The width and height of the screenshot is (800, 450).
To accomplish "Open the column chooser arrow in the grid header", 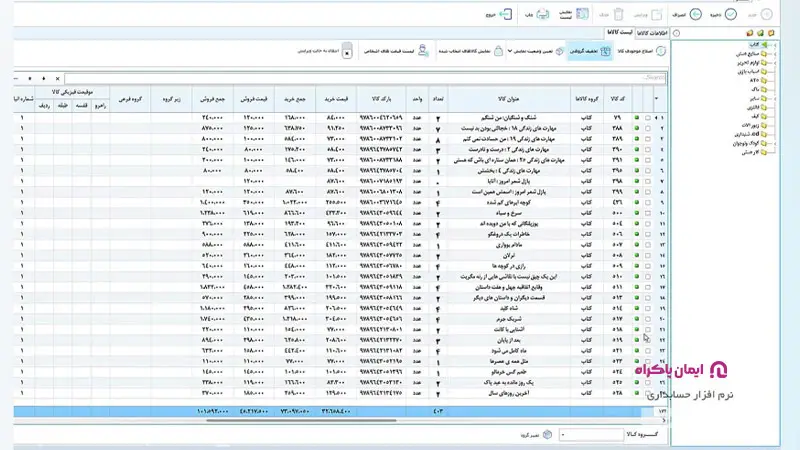I will coord(657,98).
